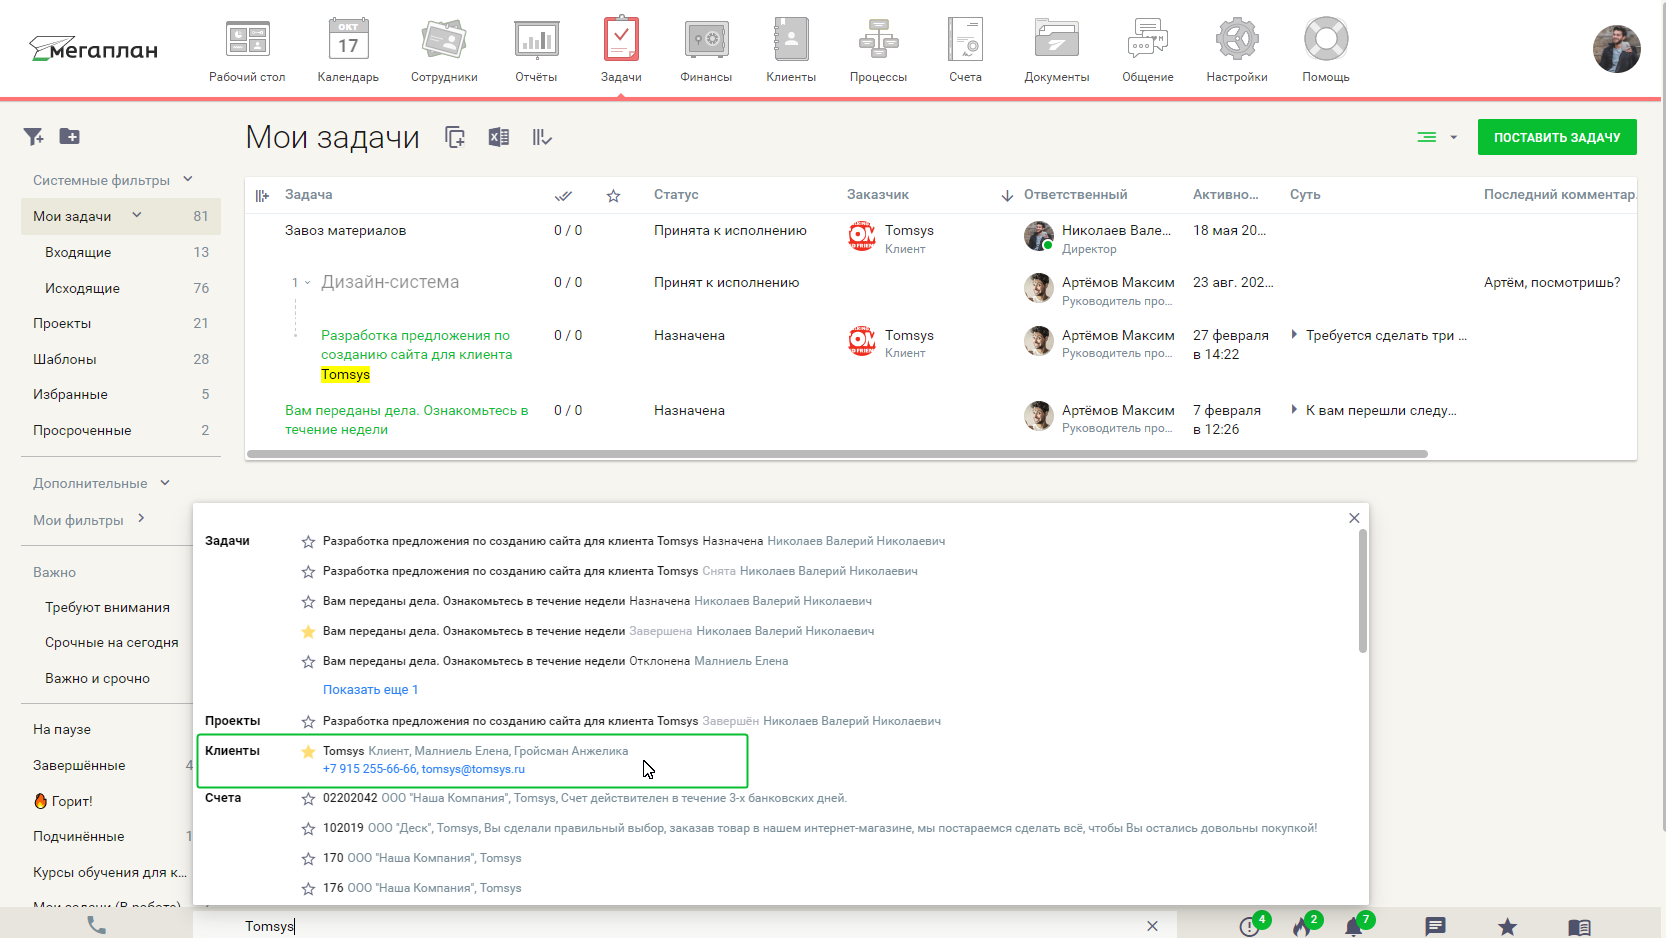Open the Задачи section
Screen dimensions: 1666x938
[621, 50]
